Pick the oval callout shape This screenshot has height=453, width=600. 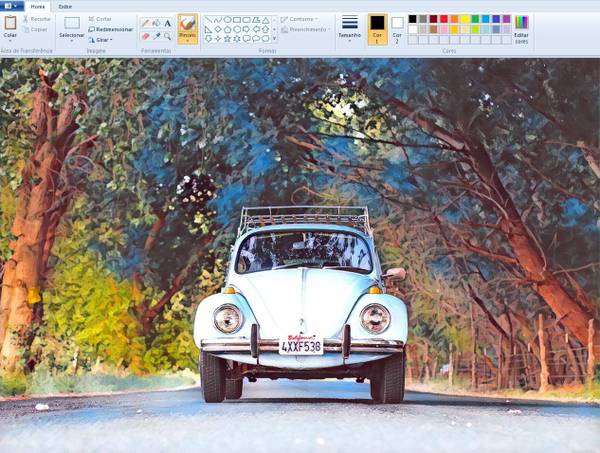tap(256, 39)
